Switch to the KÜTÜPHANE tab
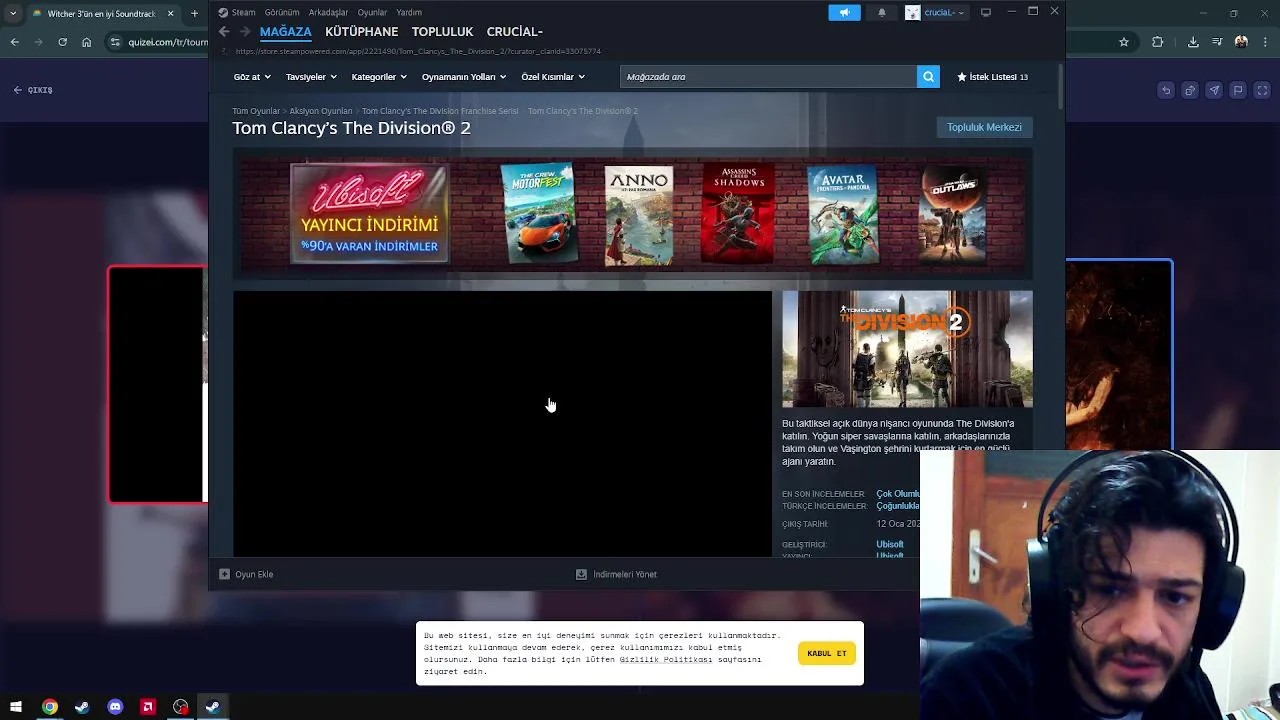This screenshot has height=720, width=1280. point(361,32)
